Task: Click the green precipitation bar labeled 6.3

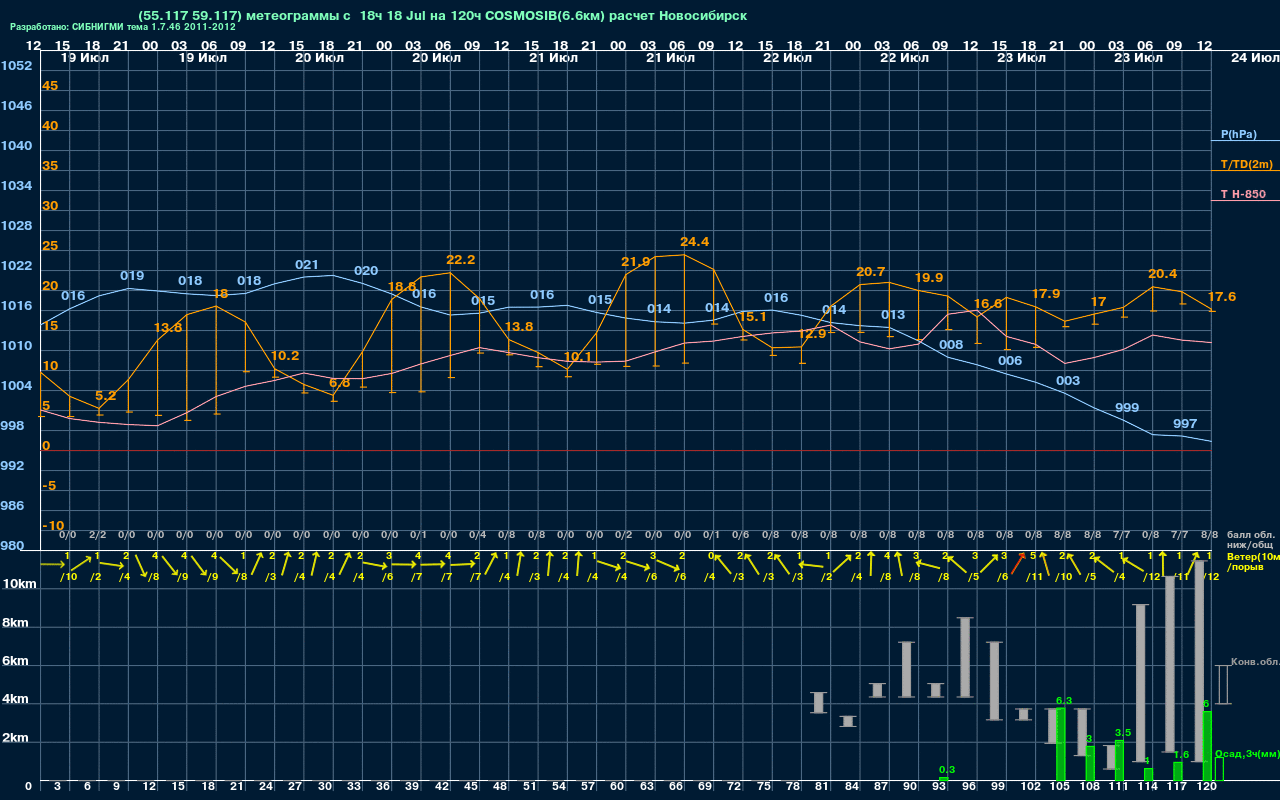Action: (x=1060, y=744)
